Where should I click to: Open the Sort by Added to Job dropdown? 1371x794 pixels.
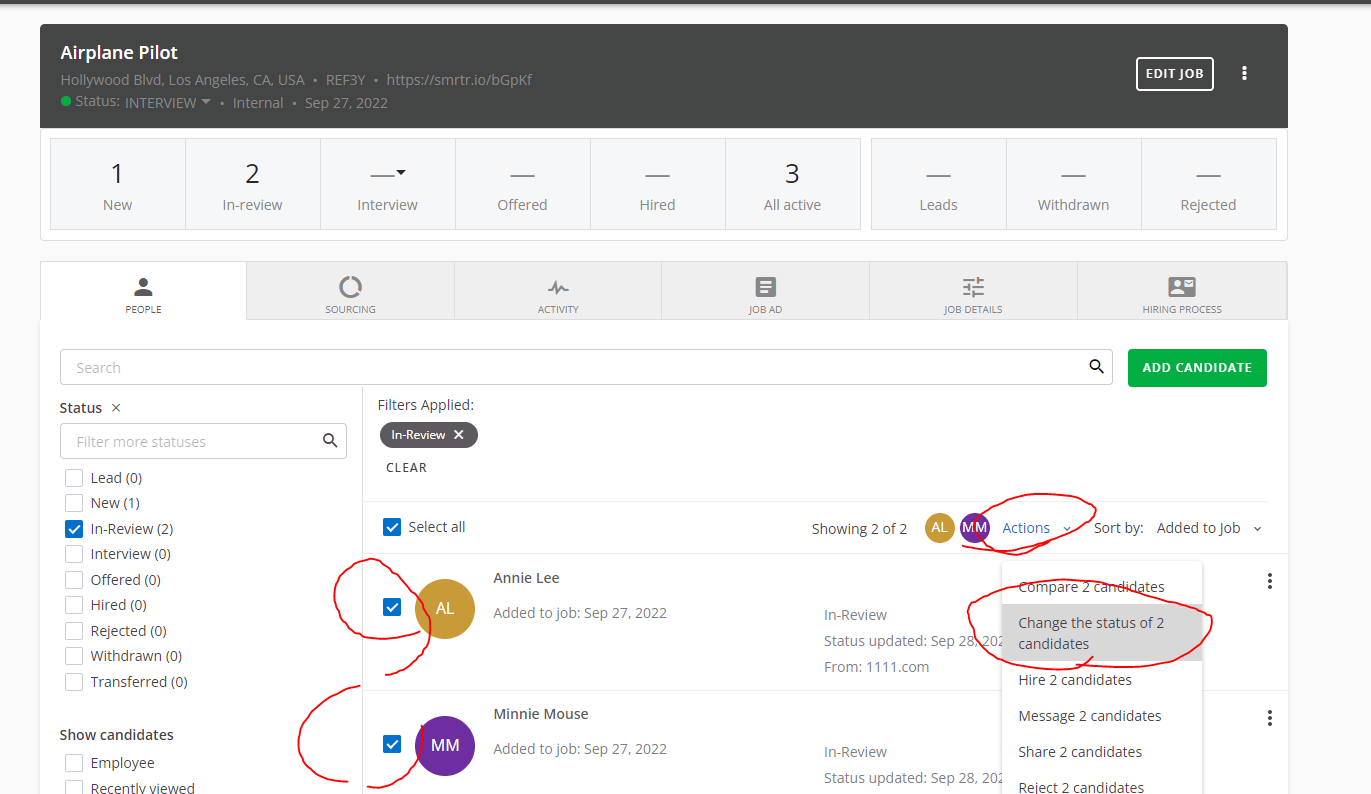1209,528
